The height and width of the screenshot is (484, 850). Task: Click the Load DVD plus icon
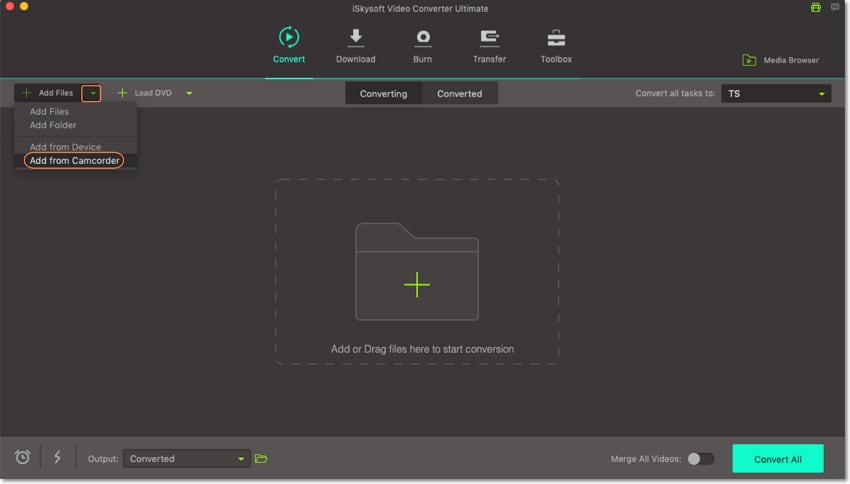coord(123,93)
